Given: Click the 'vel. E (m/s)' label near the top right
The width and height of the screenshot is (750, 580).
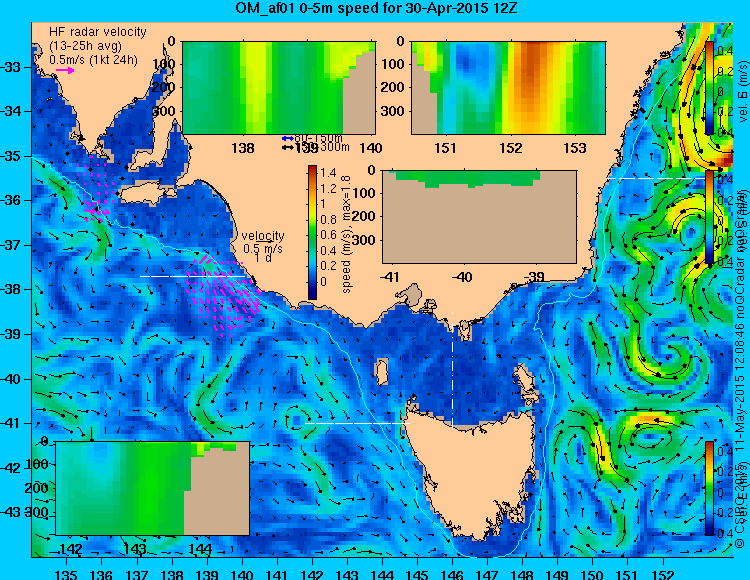Looking at the screenshot, I should (743, 91).
